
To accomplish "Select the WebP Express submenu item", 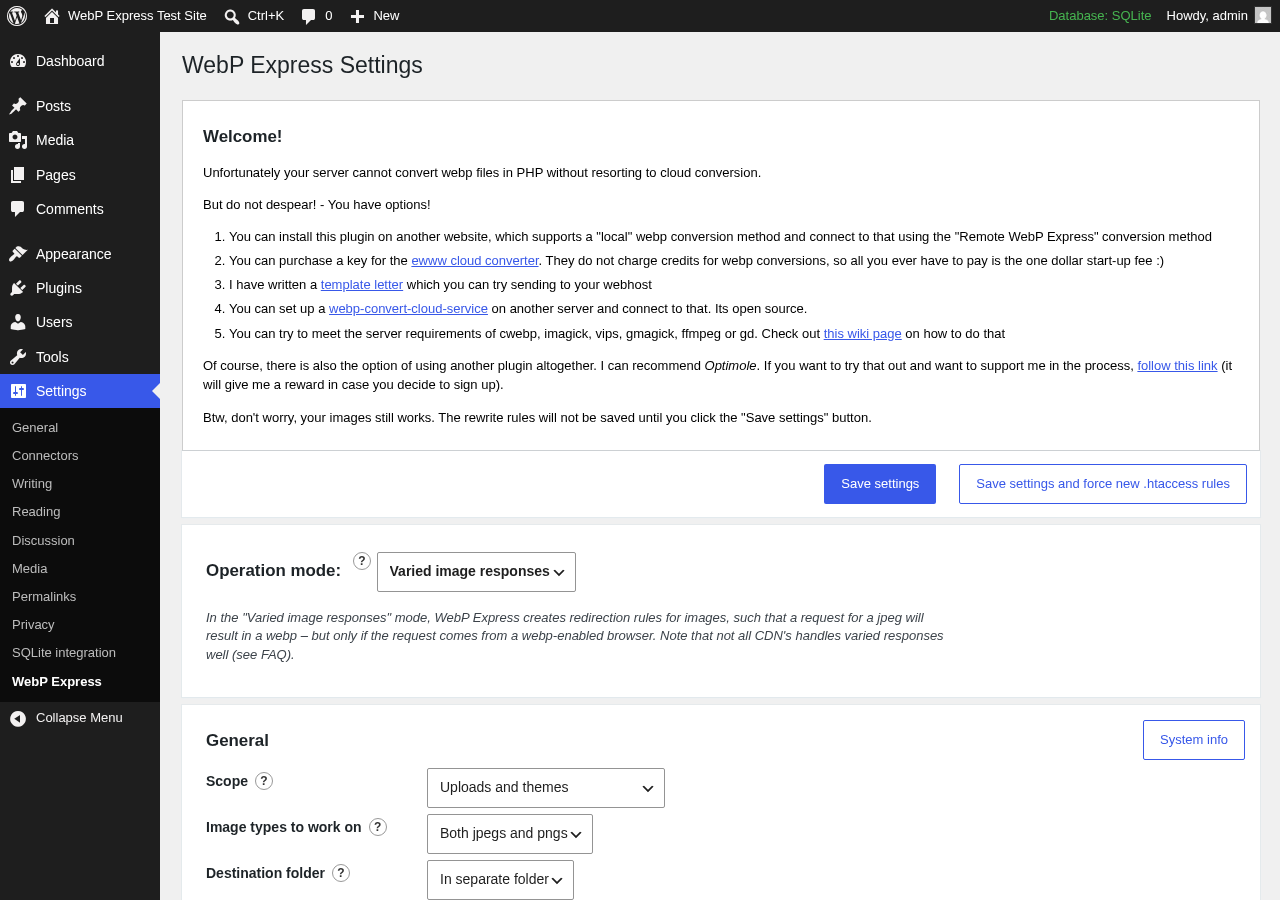I will click(57, 681).
